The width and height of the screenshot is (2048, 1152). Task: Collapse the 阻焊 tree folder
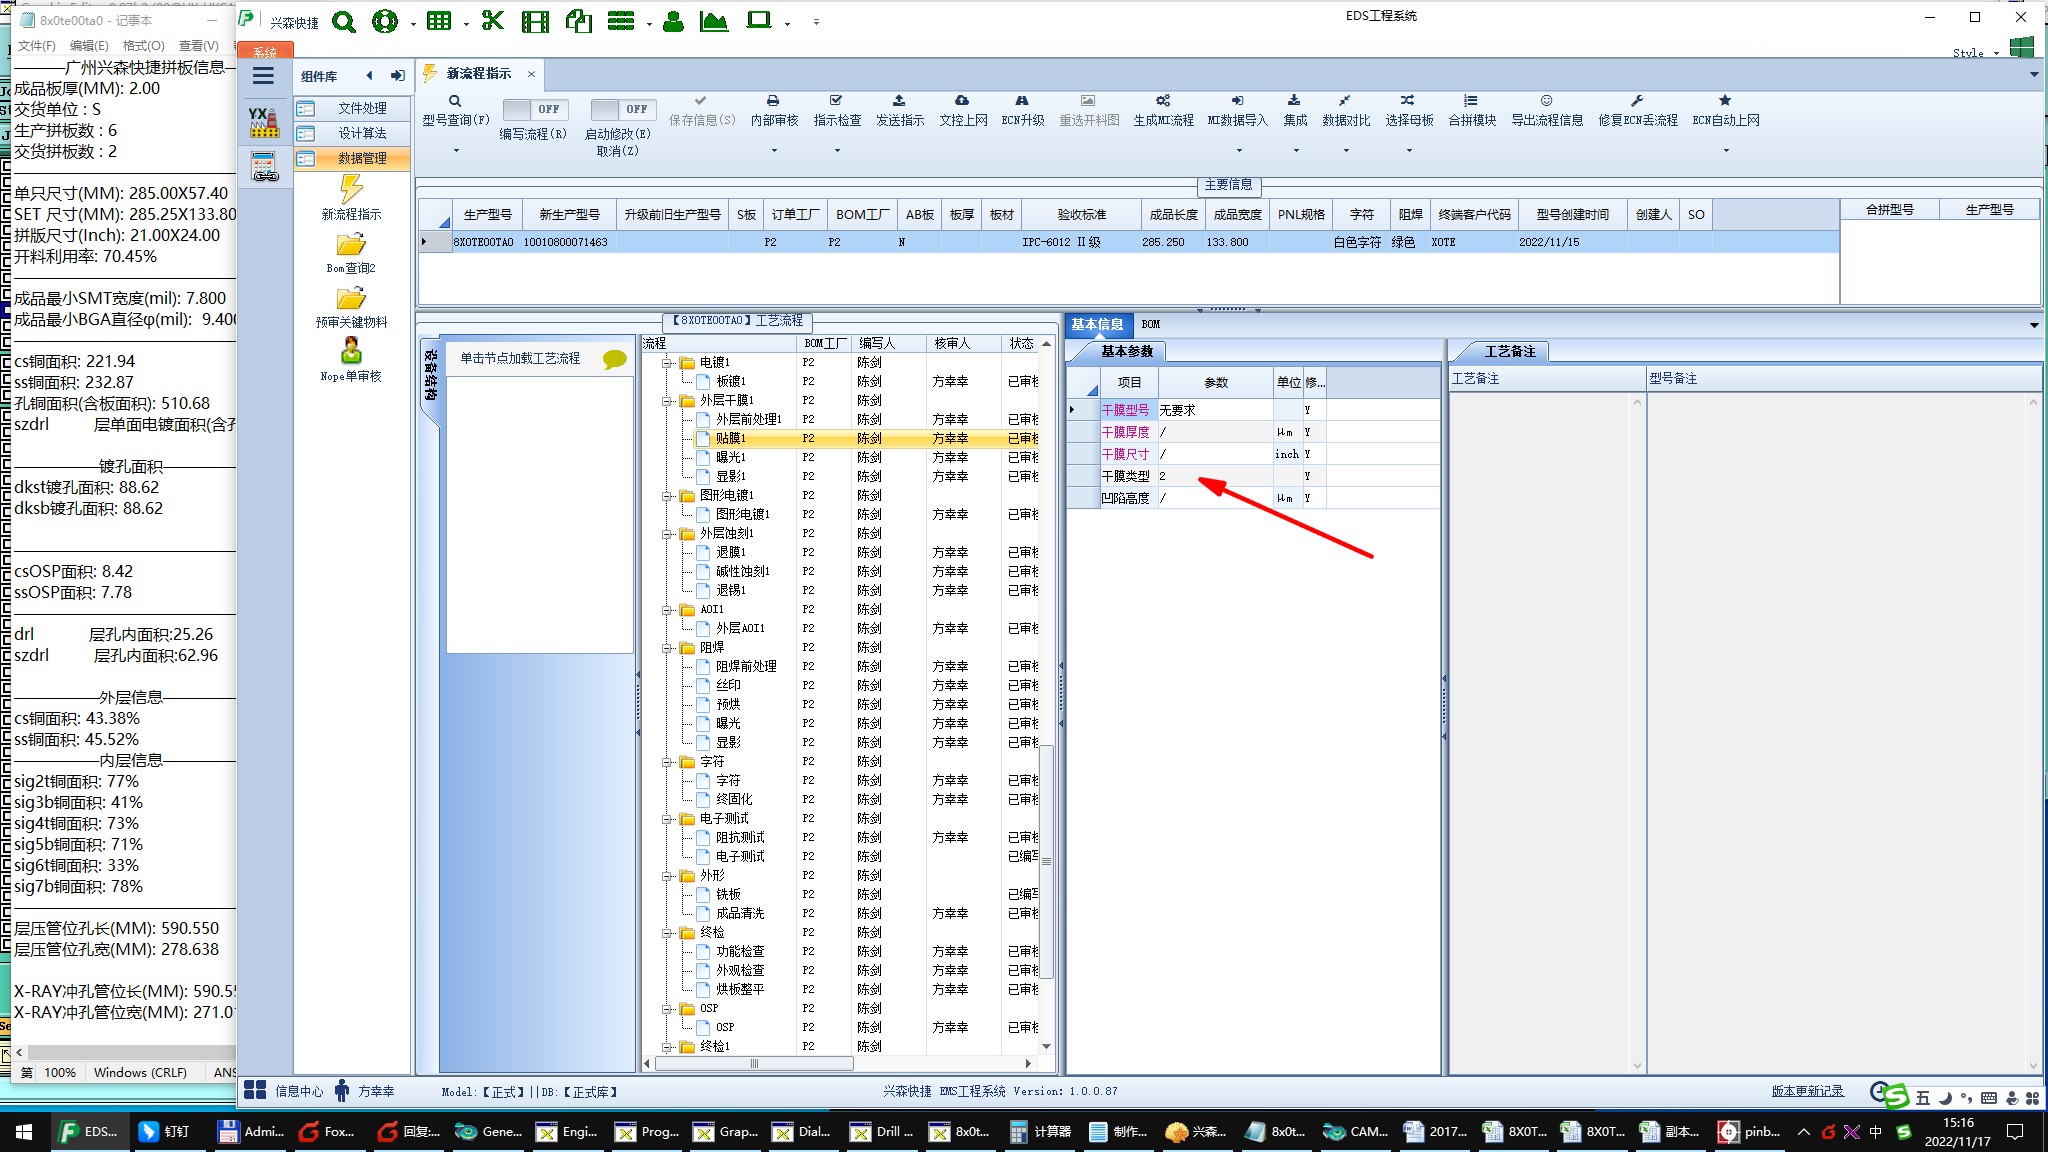point(667,648)
